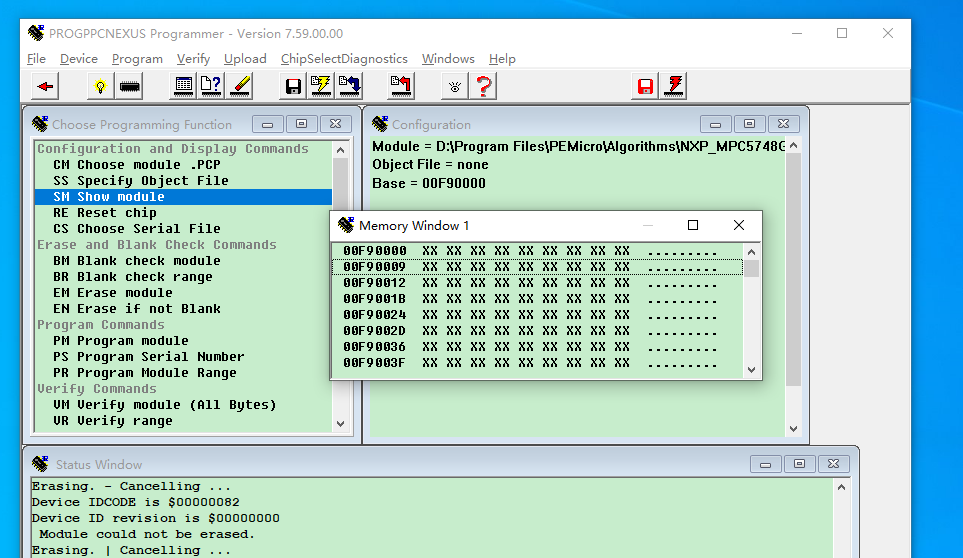
Task: Open the Program menu
Action: pos(137,58)
